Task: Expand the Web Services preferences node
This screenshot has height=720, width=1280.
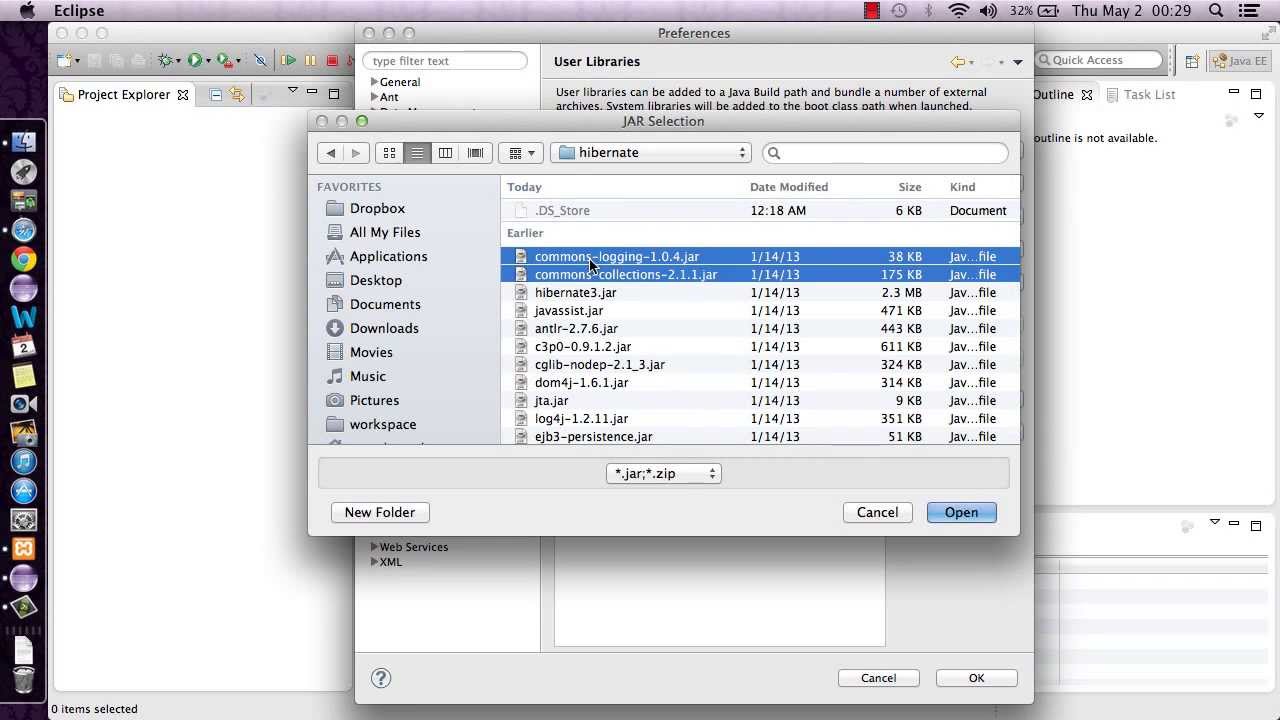Action: tap(374, 547)
